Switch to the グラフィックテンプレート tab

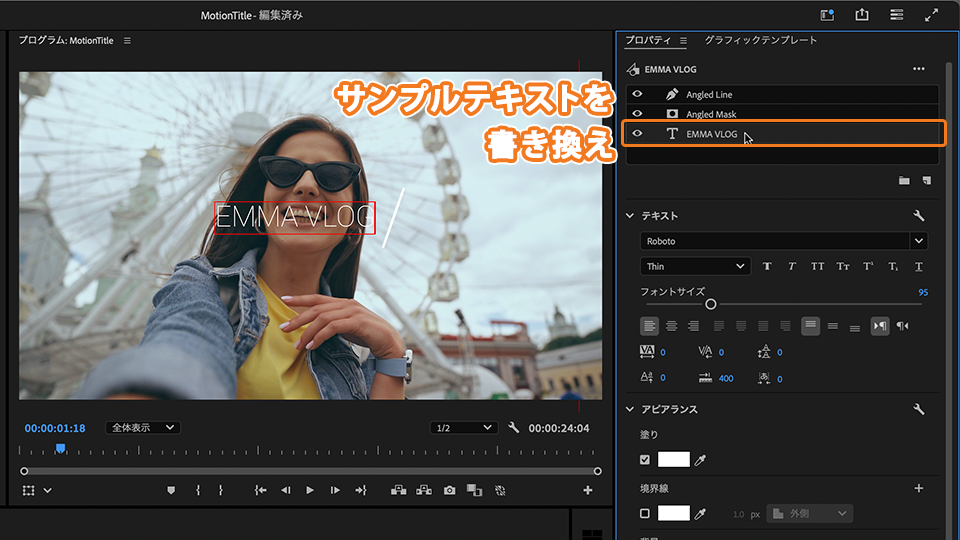coord(760,40)
